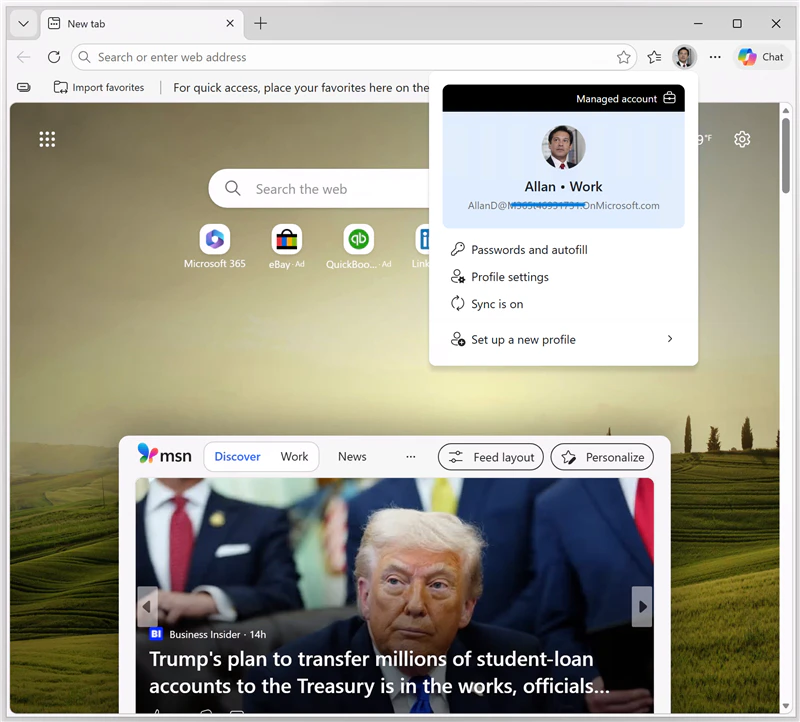The width and height of the screenshot is (800, 722).
Task: Close the New tab
Action: click(x=230, y=23)
